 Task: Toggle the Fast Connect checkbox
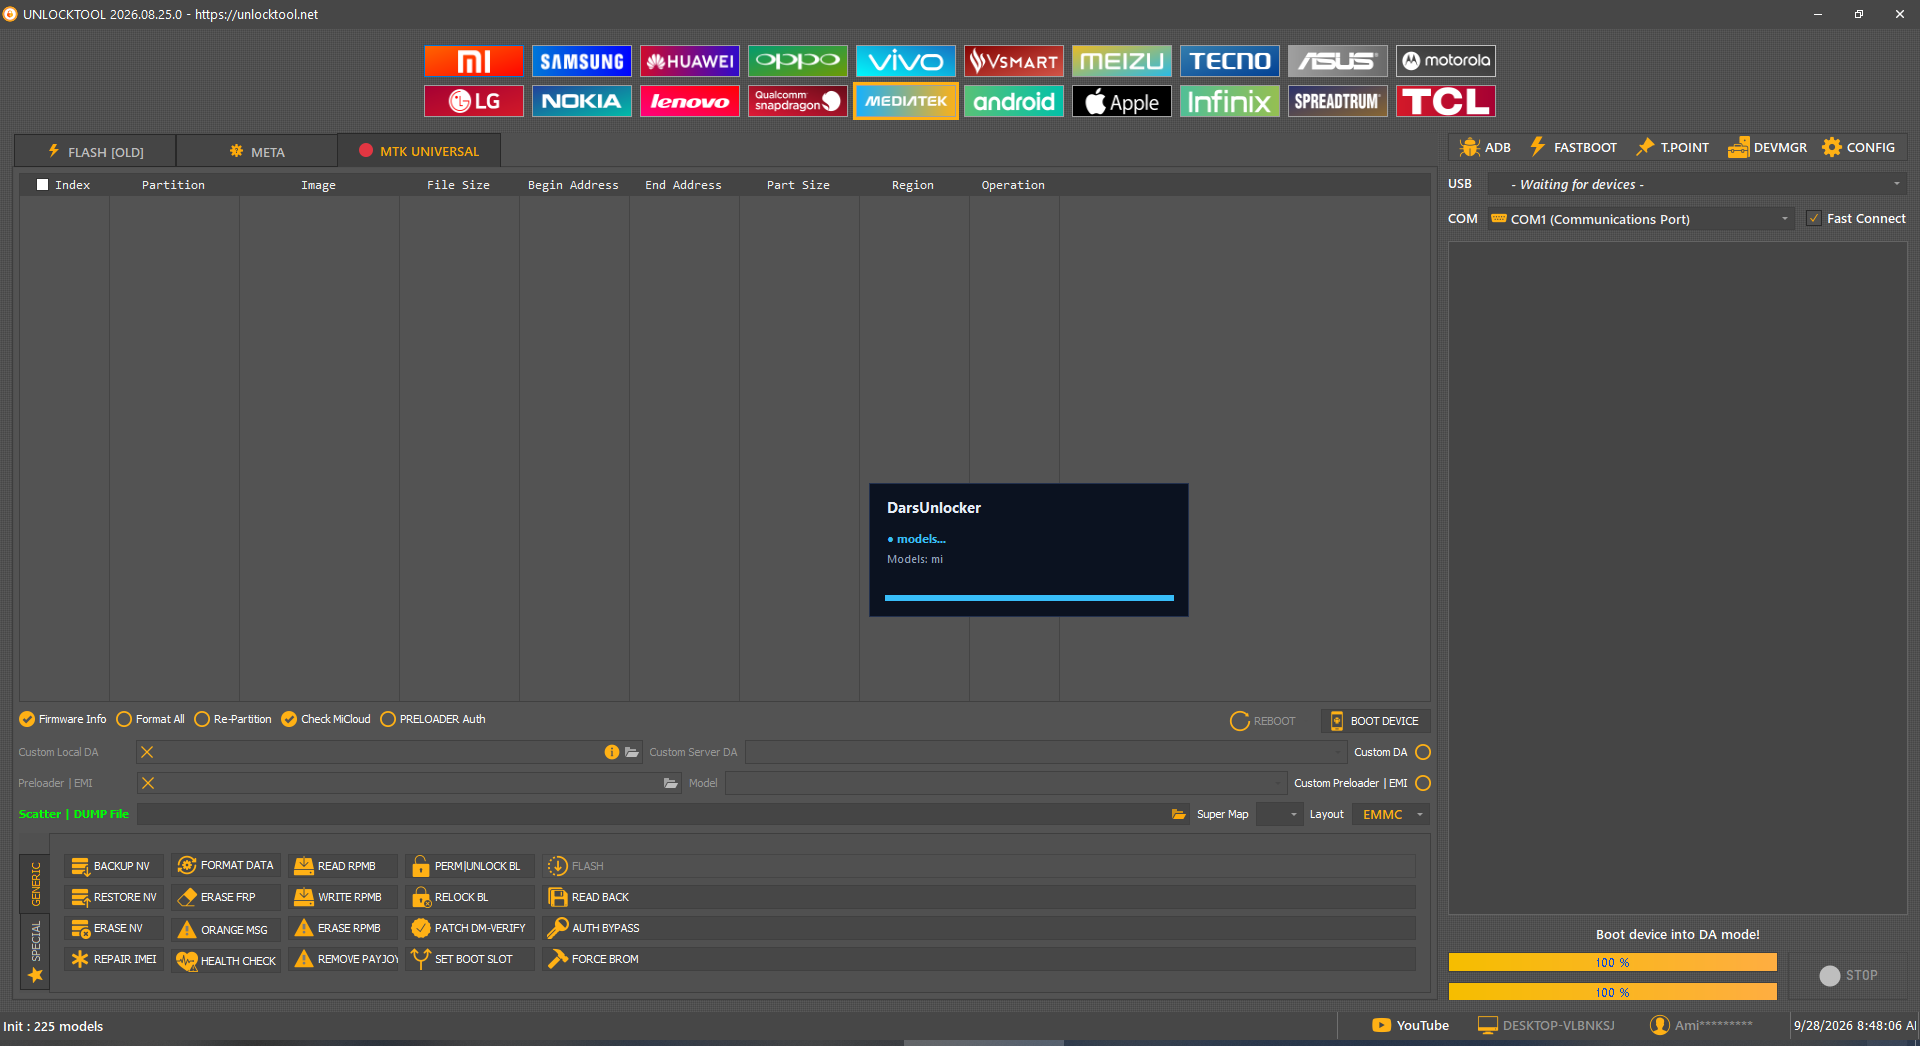pyautogui.click(x=1814, y=218)
